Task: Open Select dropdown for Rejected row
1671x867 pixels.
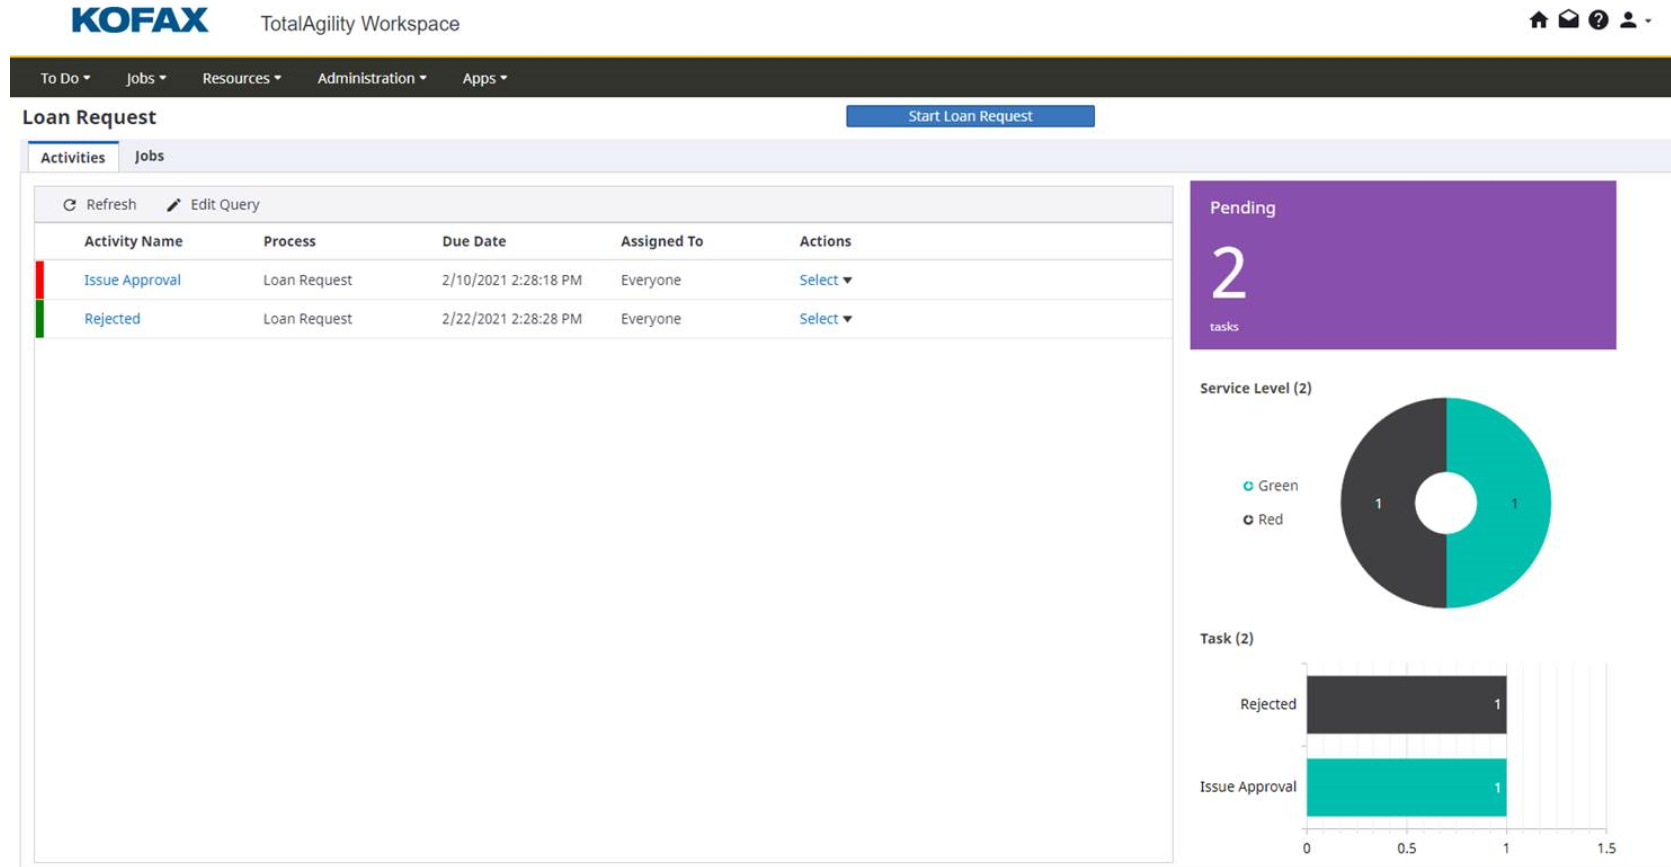Action: (x=825, y=319)
